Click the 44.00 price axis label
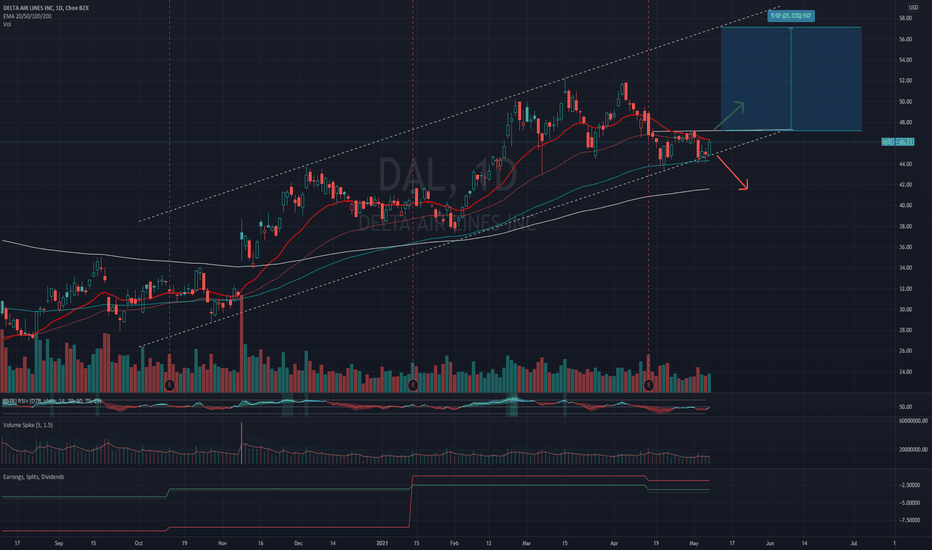Image resolution: width=932 pixels, height=550 pixels. coord(905,164)
